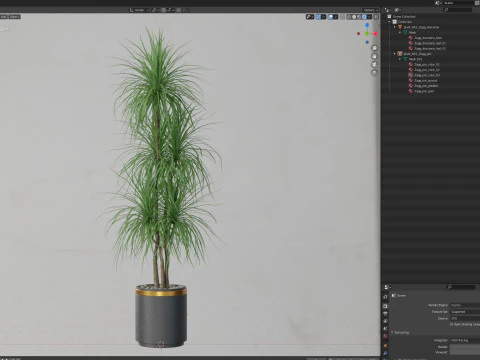This screenshot has height=360, width=480.
Task: Click the scene name field in top bar
Action: point(458,3)
